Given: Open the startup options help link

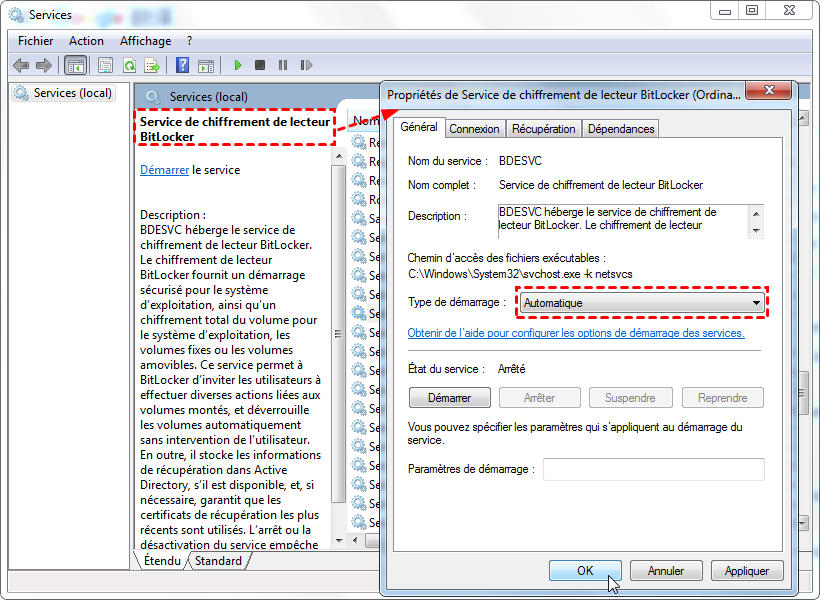Looking at the screenshot, I should [x=576, y=333].
